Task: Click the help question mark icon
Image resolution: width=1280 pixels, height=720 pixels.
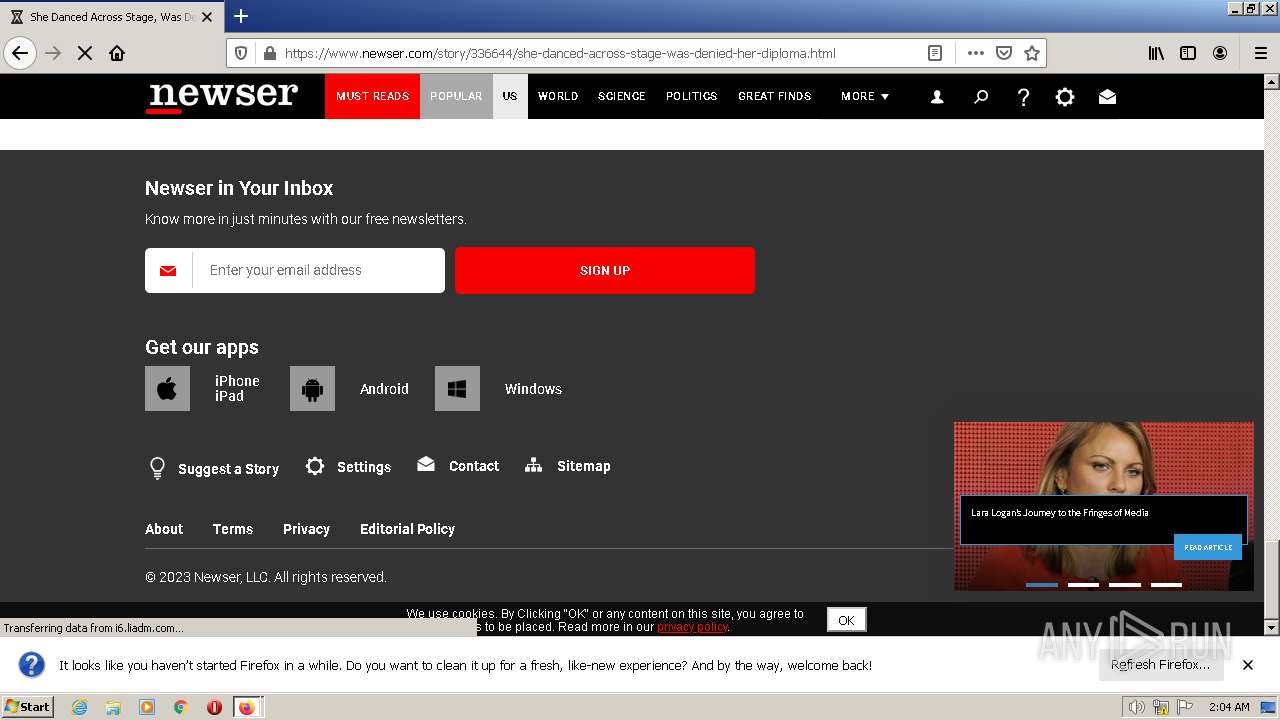Action: 1023,97
